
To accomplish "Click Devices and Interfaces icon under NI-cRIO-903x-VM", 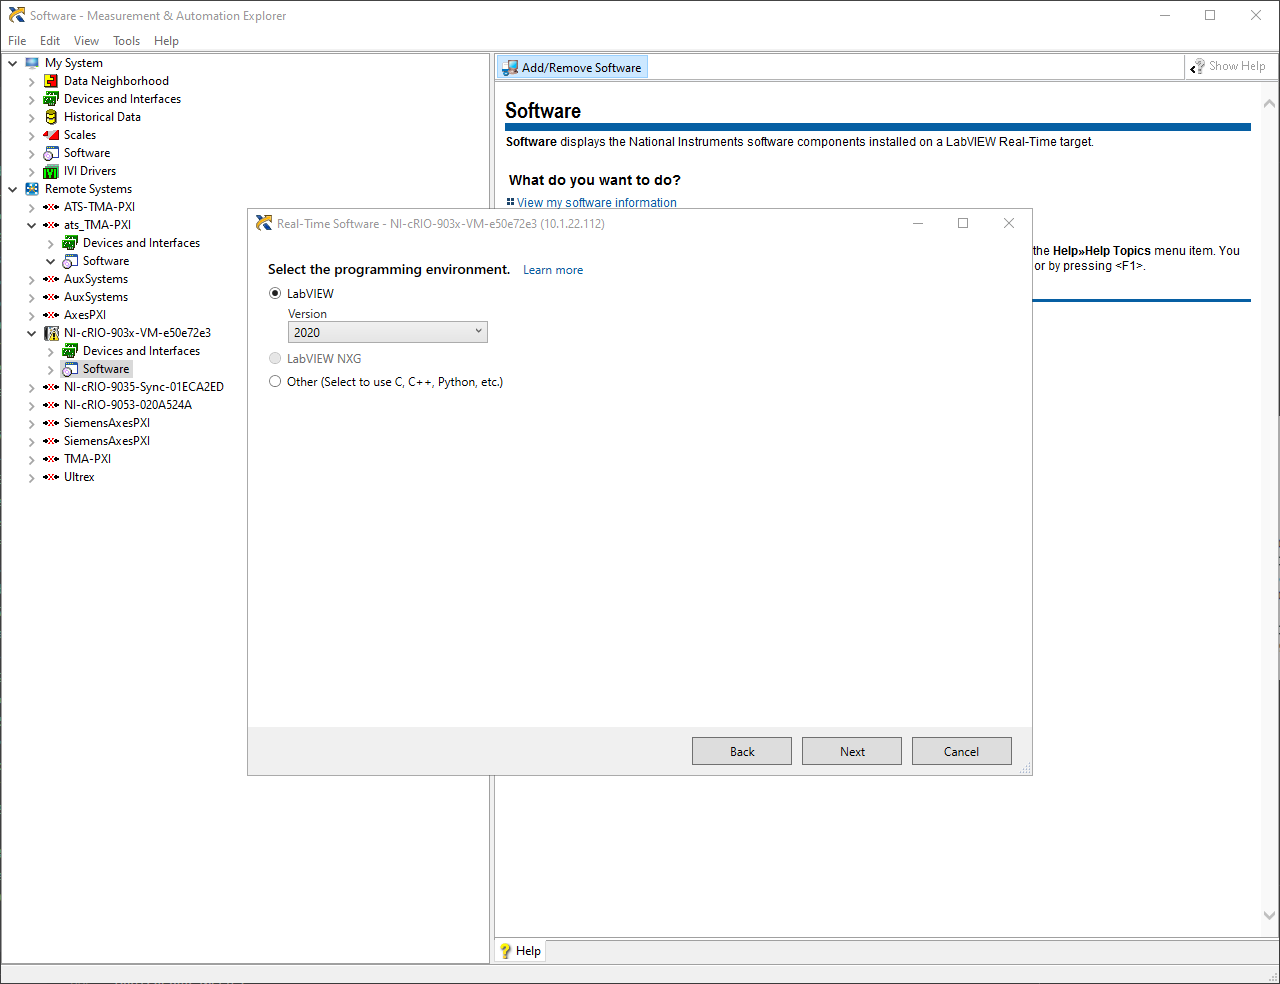I will (x=70, y=351).
